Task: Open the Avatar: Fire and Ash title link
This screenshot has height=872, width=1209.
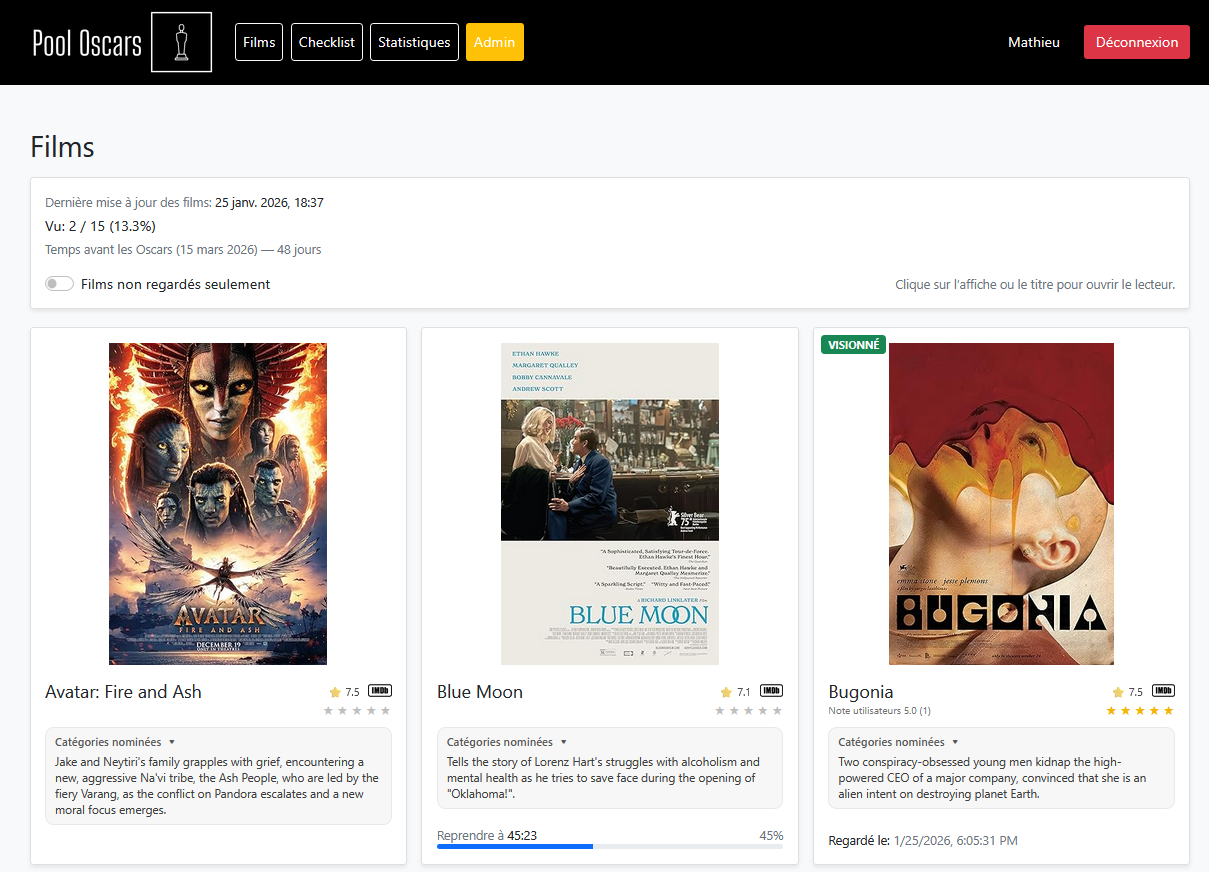Action: coord(123,692)
